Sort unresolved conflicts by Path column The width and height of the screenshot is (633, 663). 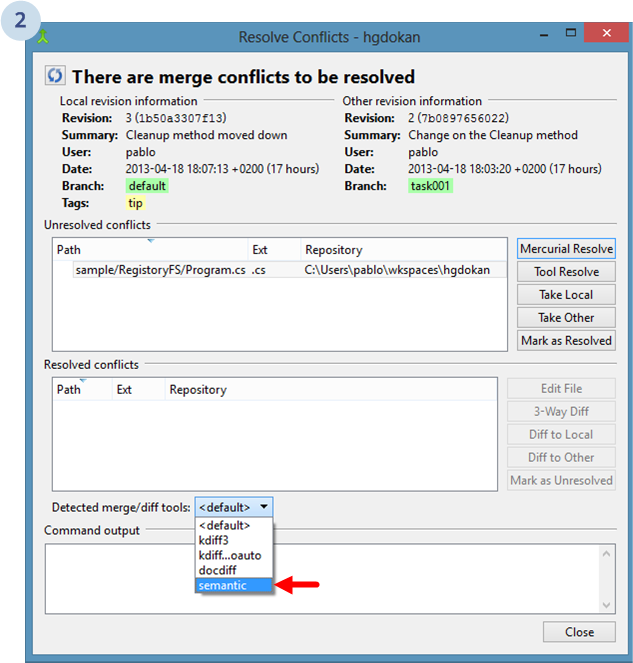coord(151,249)
